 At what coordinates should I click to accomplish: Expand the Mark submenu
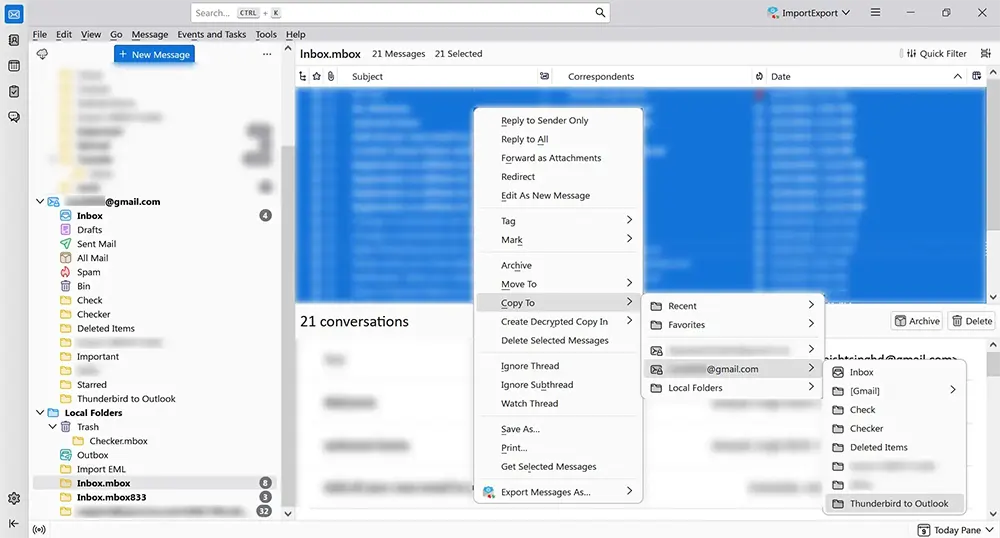pyautogui.click(x=559, y=239)
